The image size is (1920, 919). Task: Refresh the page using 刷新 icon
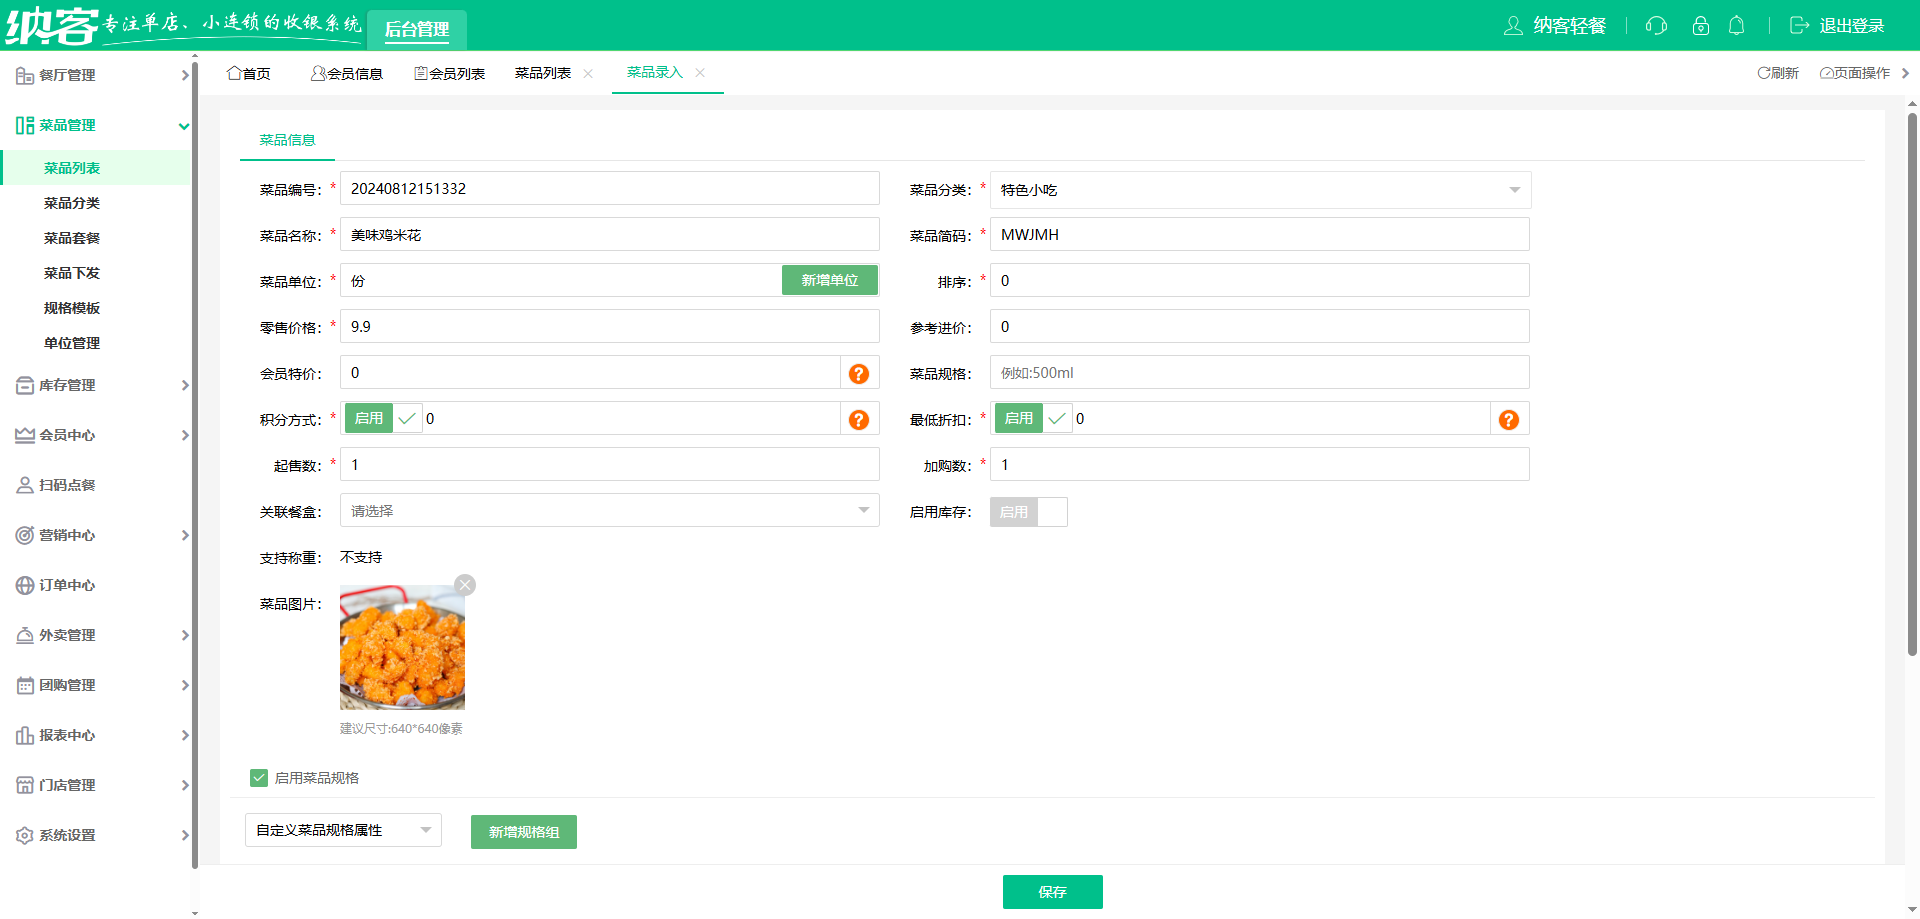coord(1778,72)
